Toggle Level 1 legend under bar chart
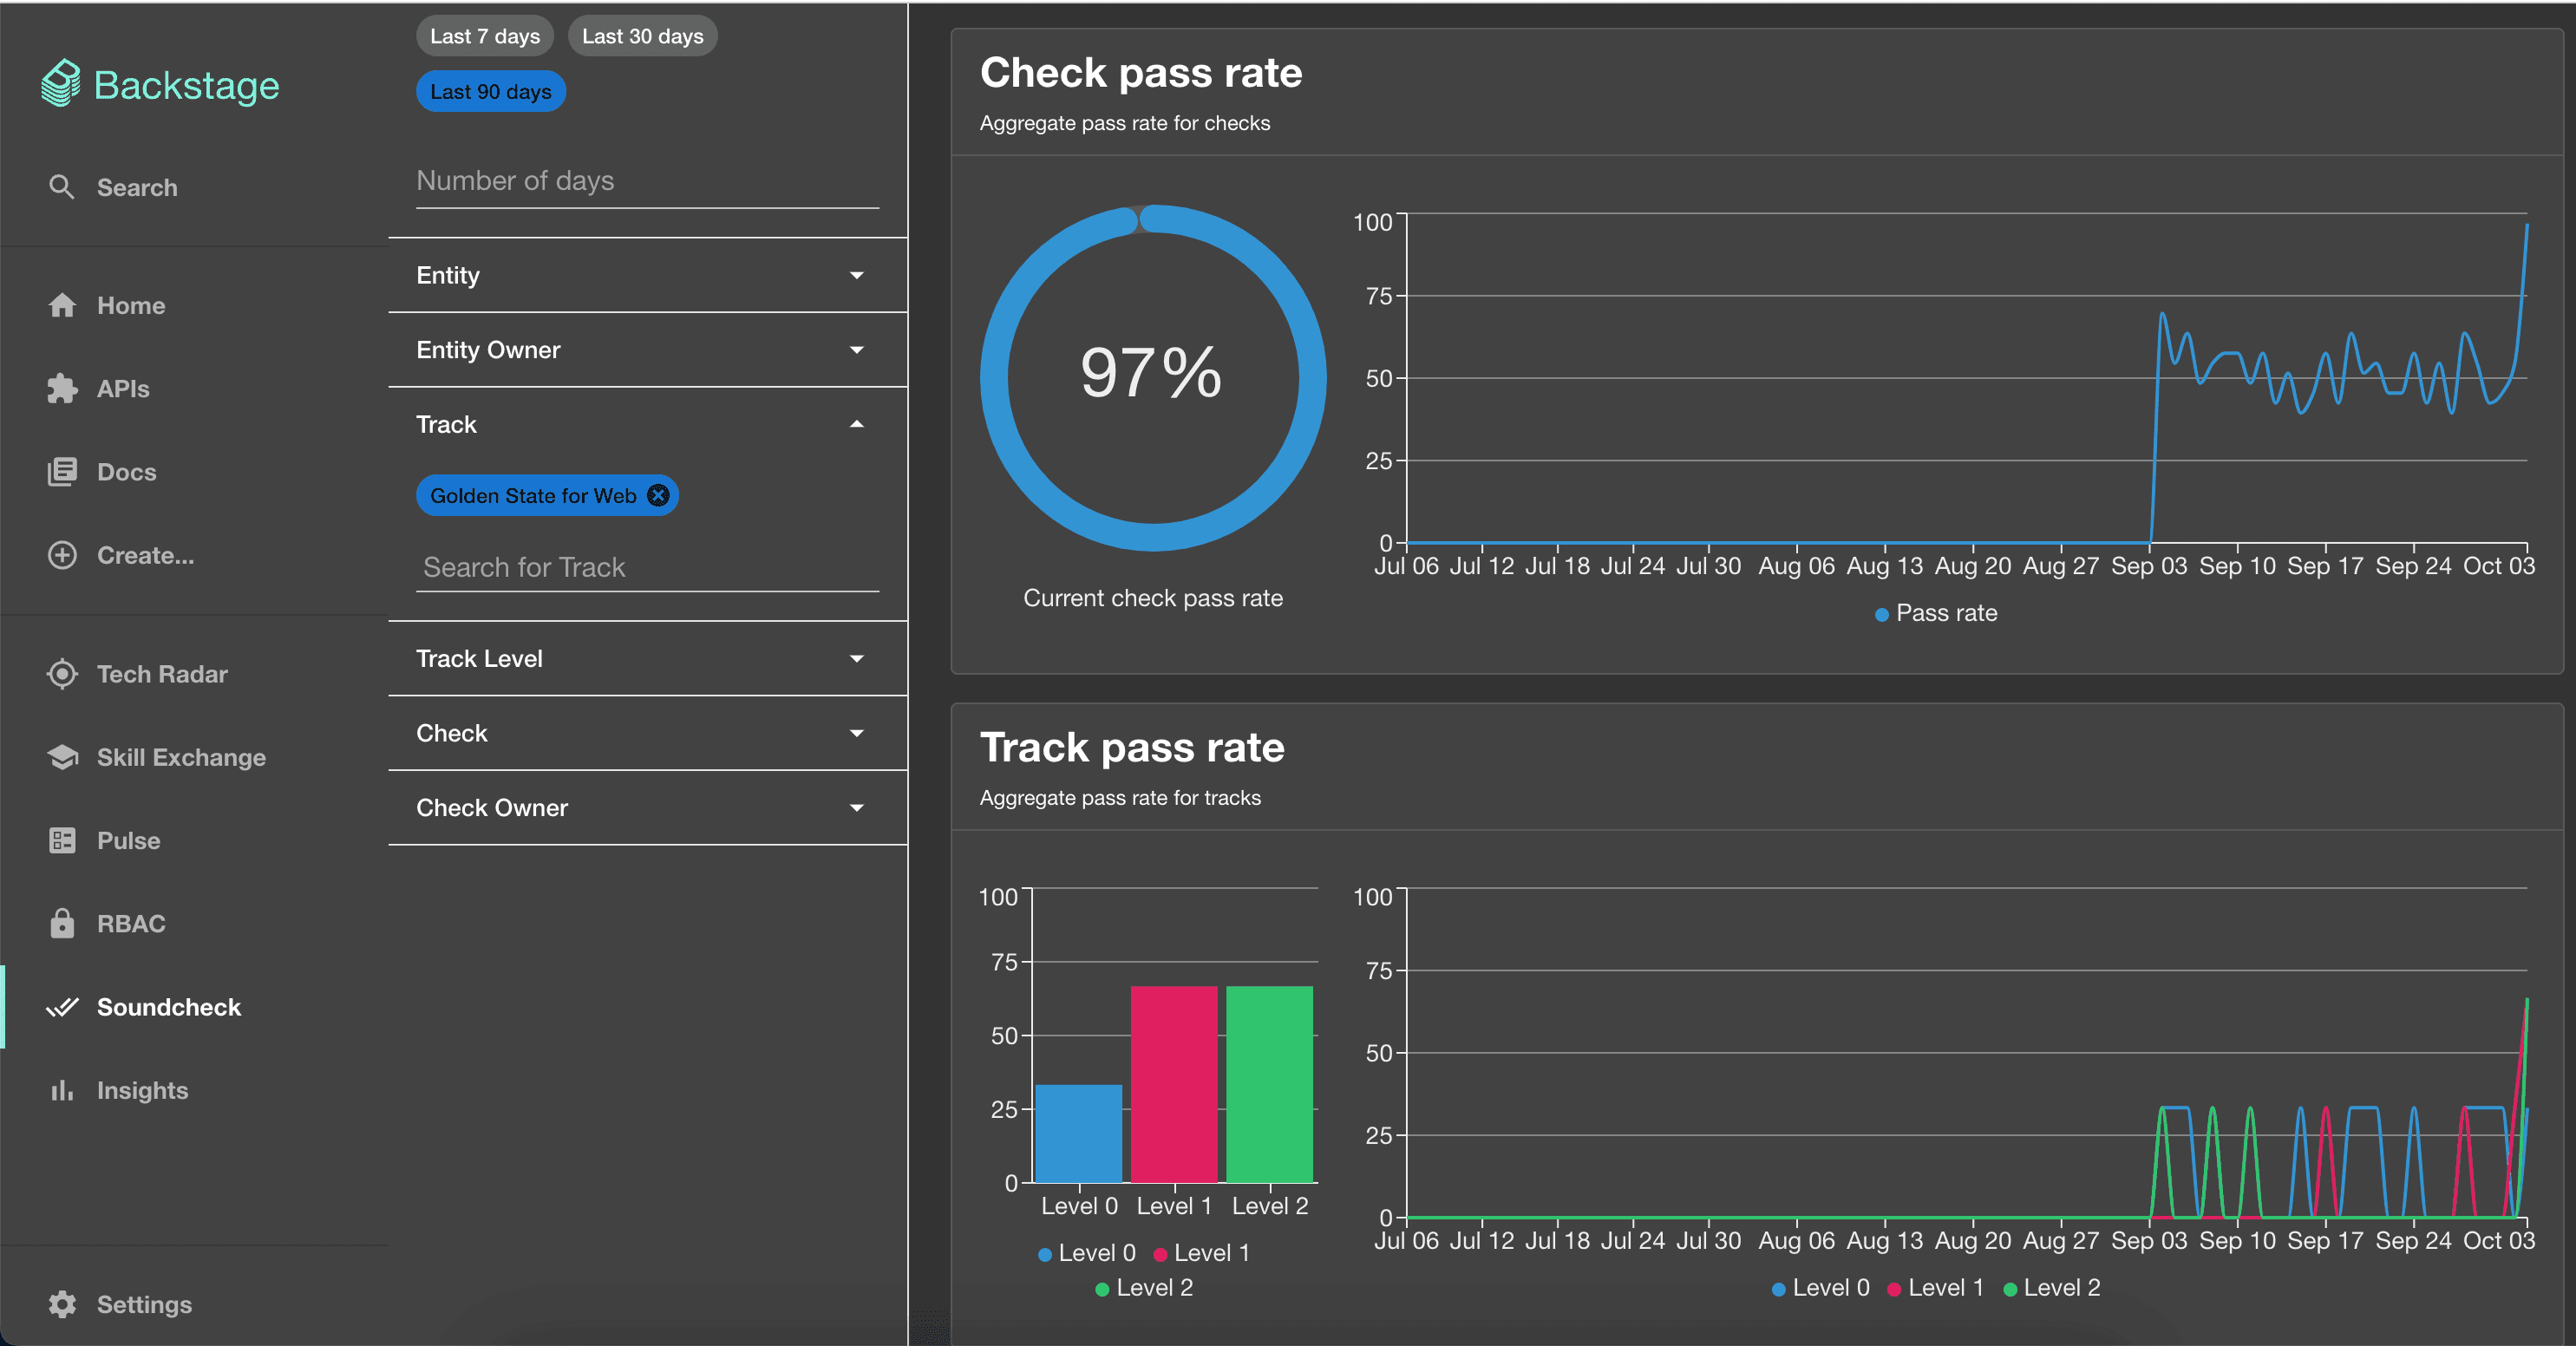This screenshot has width=2576, height=1346. point(1201,1253)
